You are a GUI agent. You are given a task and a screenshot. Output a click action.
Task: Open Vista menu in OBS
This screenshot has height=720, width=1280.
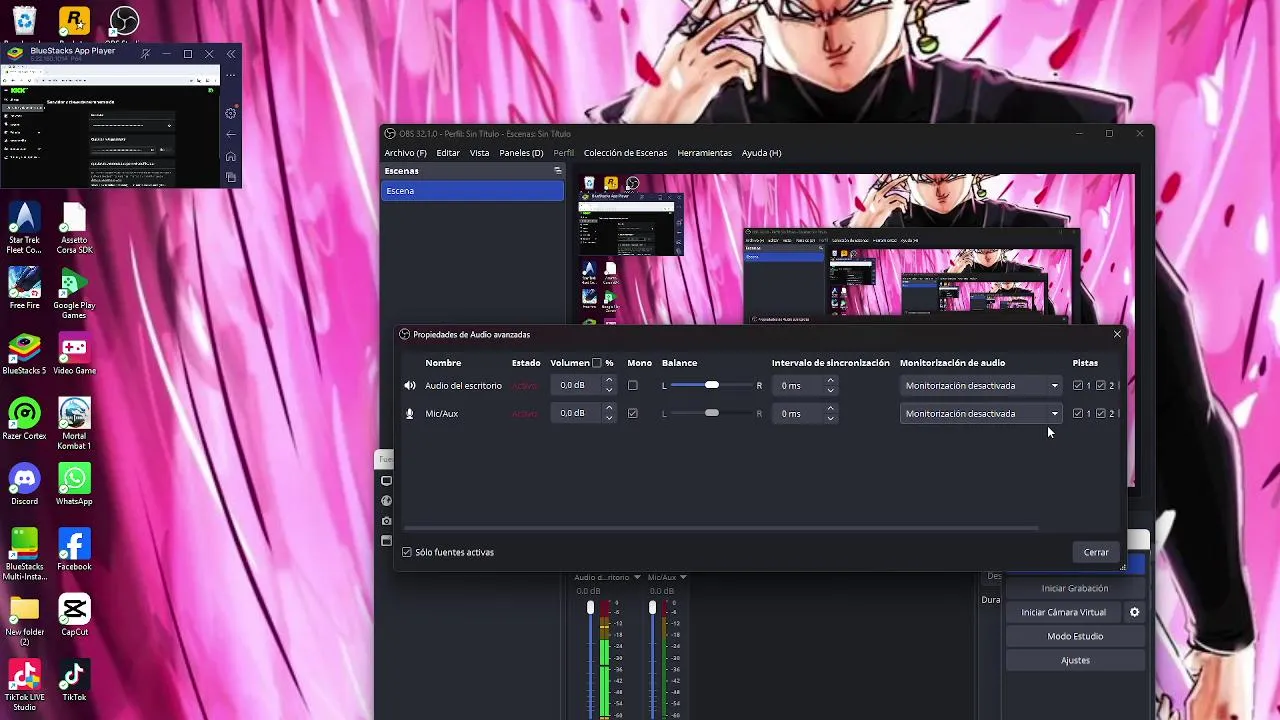click(x=480, y=153)
